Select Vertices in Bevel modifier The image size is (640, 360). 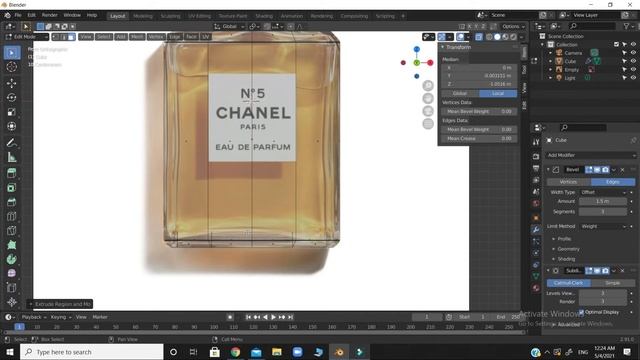569,182
